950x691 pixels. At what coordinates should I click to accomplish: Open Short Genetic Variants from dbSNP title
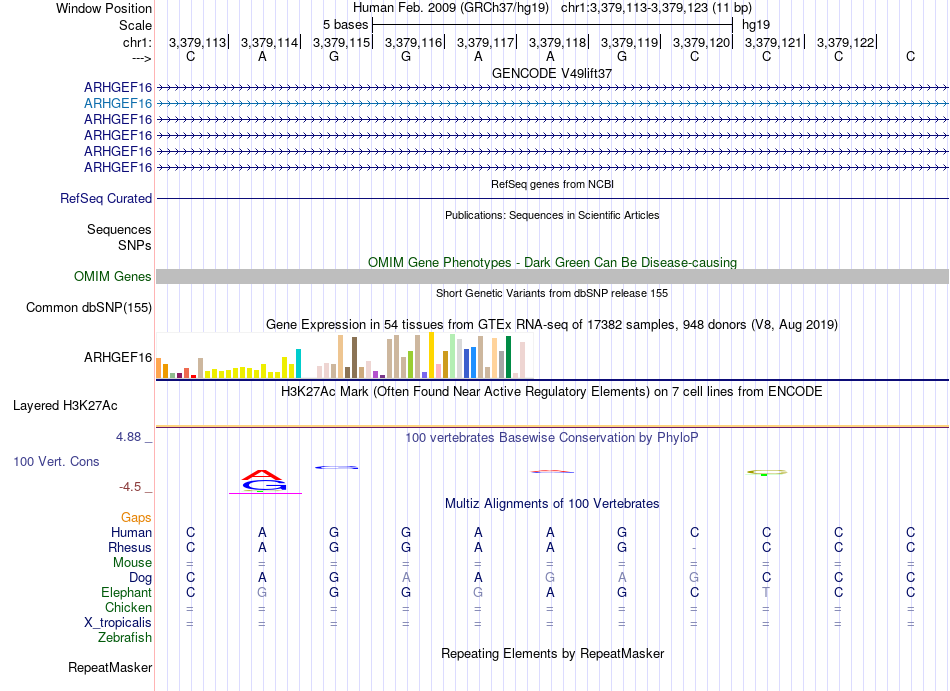click(x=552, y=293)
